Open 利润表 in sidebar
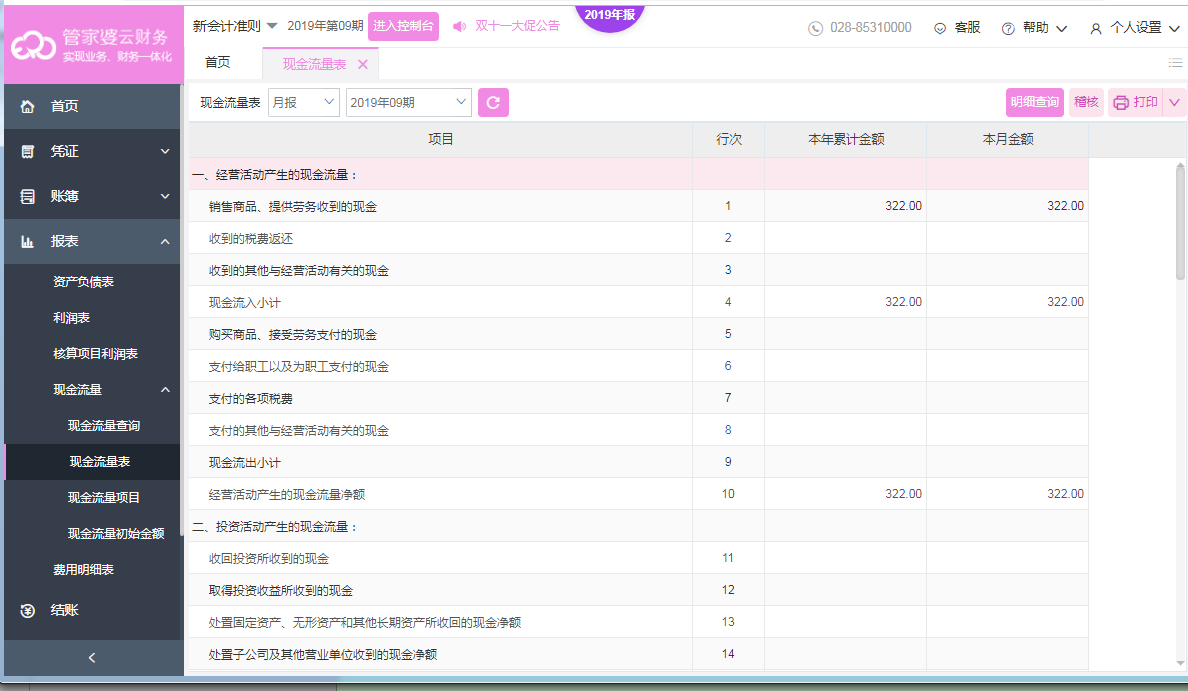The width and height of the screenshot is (1188, 691). point(71,317)
